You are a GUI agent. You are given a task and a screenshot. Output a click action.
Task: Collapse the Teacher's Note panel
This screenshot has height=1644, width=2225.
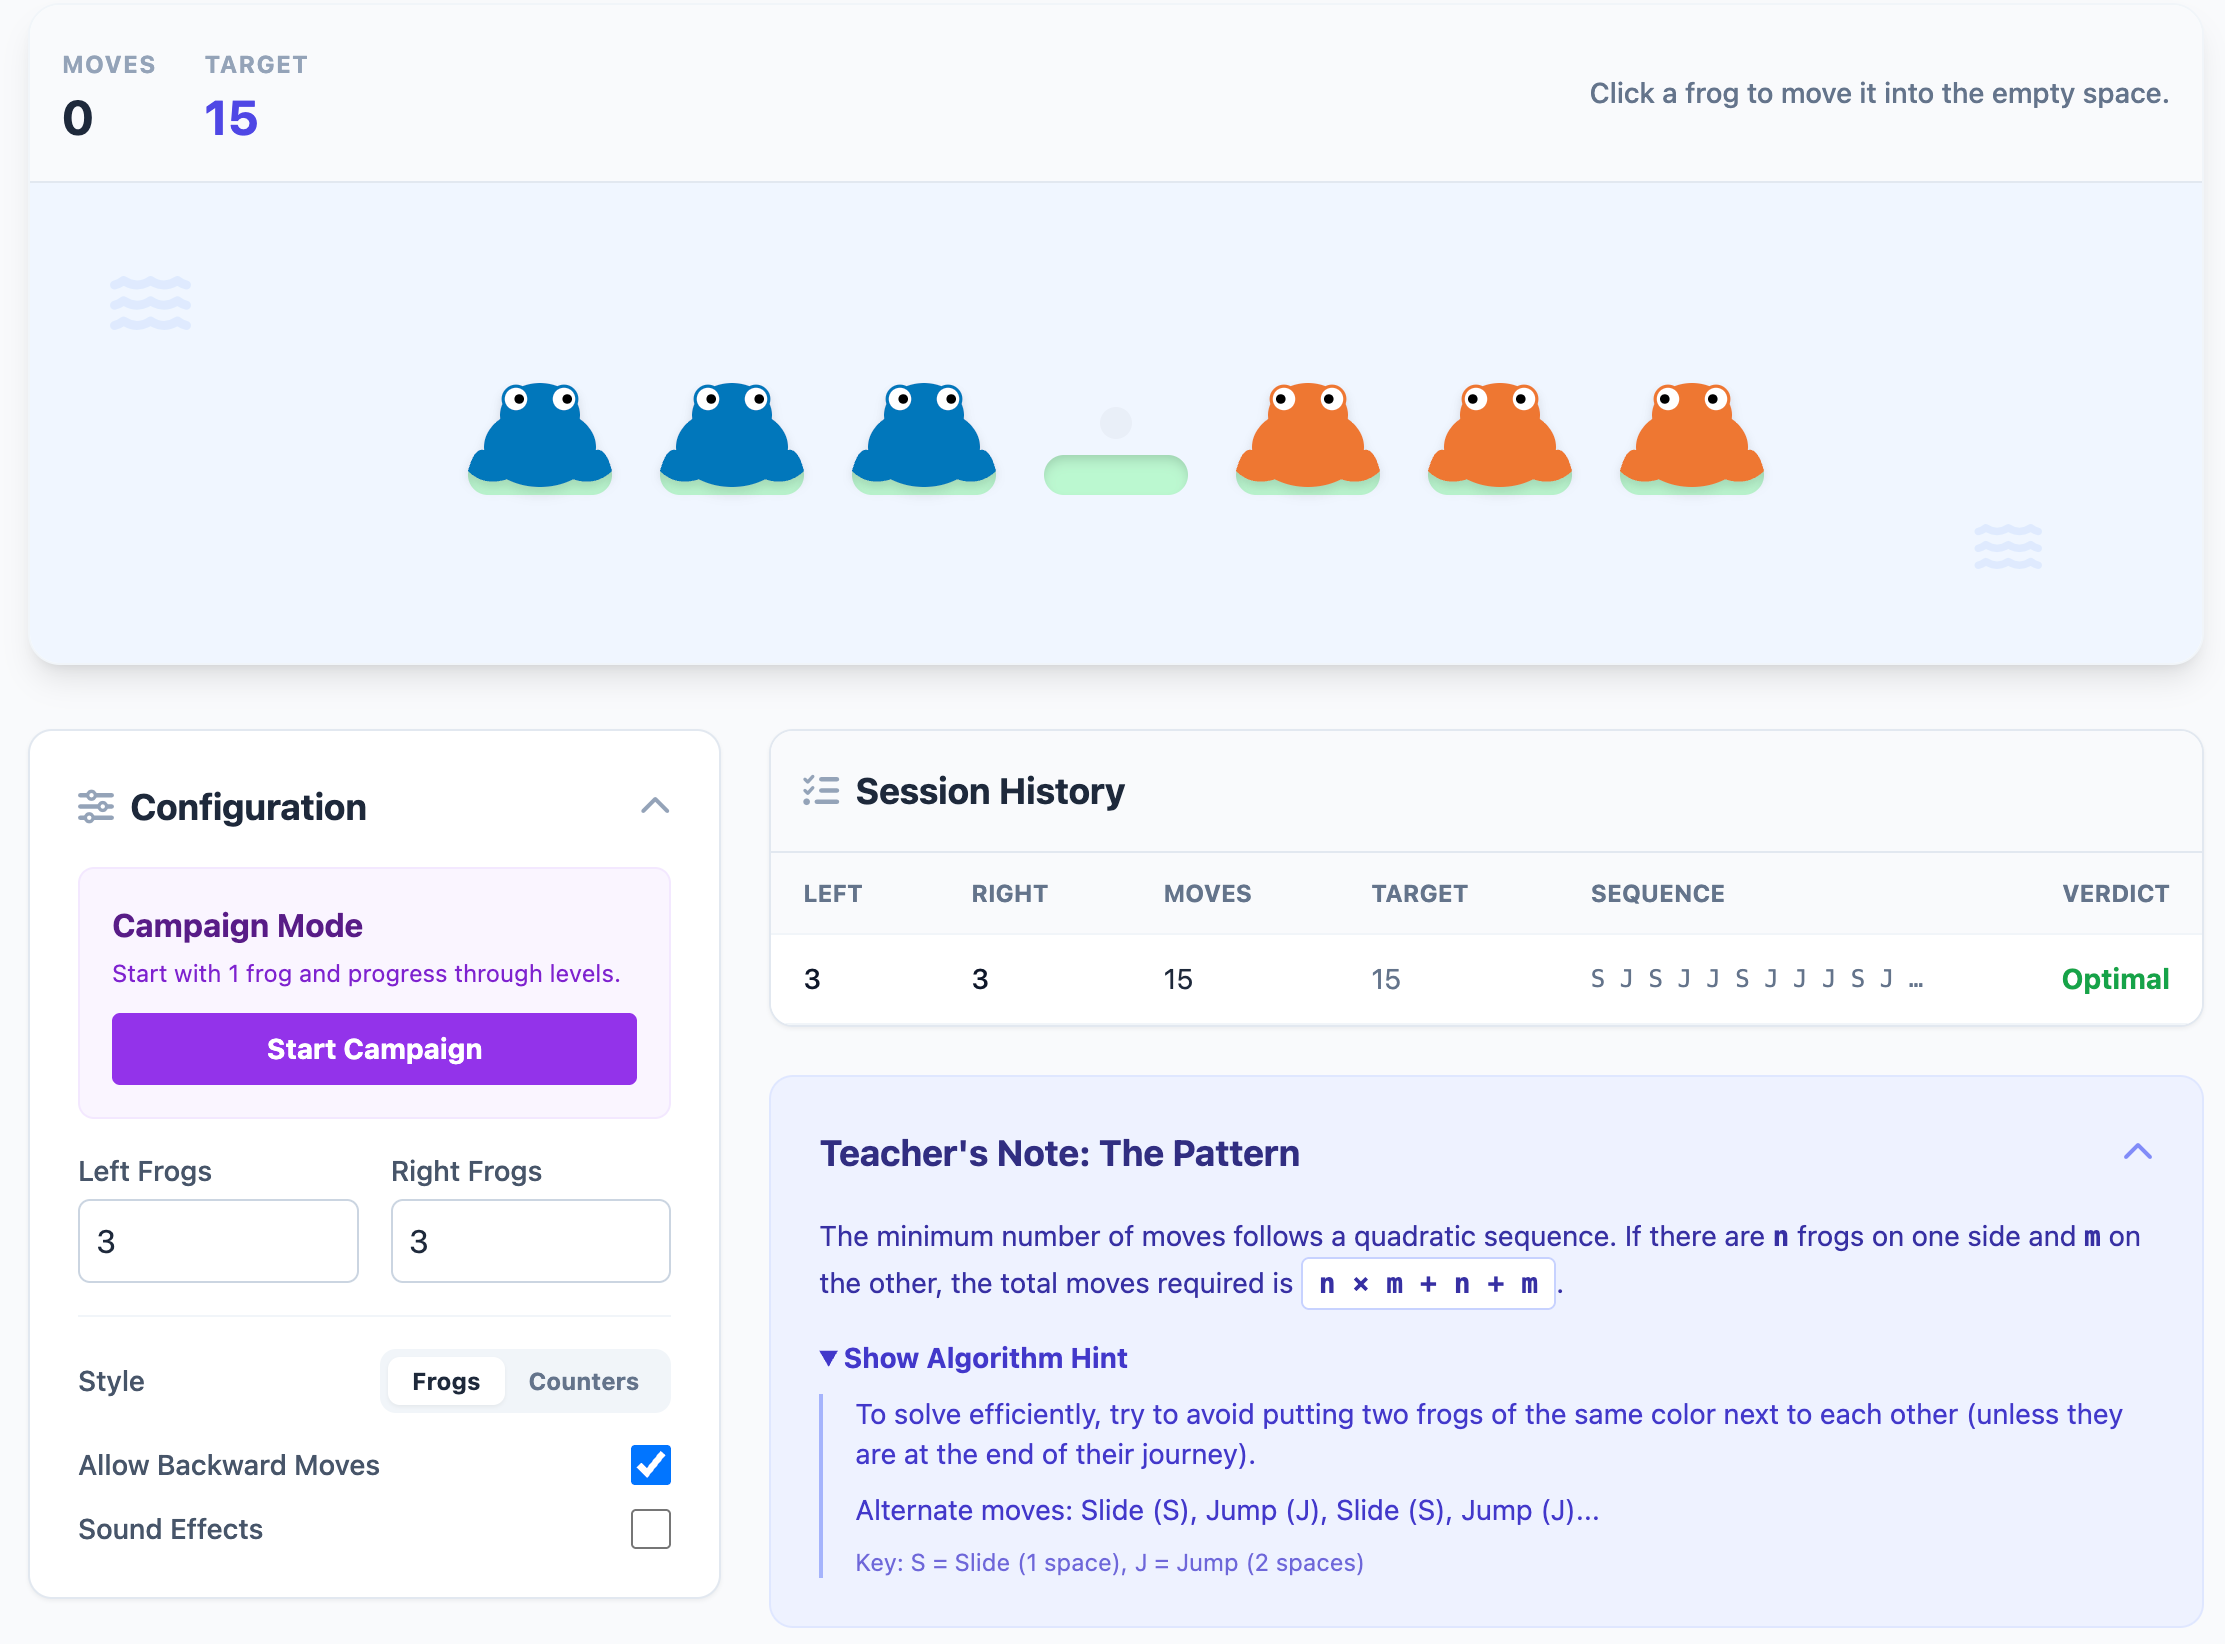(2137, 1152)
